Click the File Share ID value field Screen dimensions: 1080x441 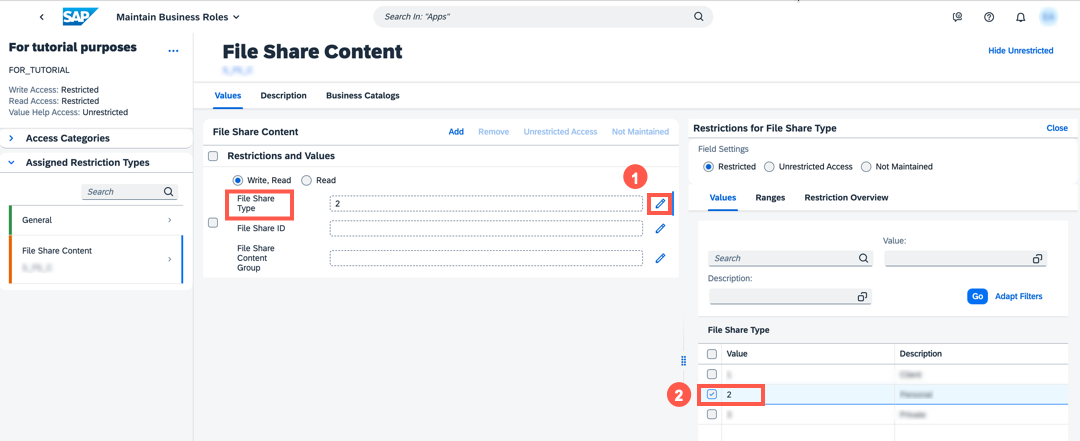[486, 228]
